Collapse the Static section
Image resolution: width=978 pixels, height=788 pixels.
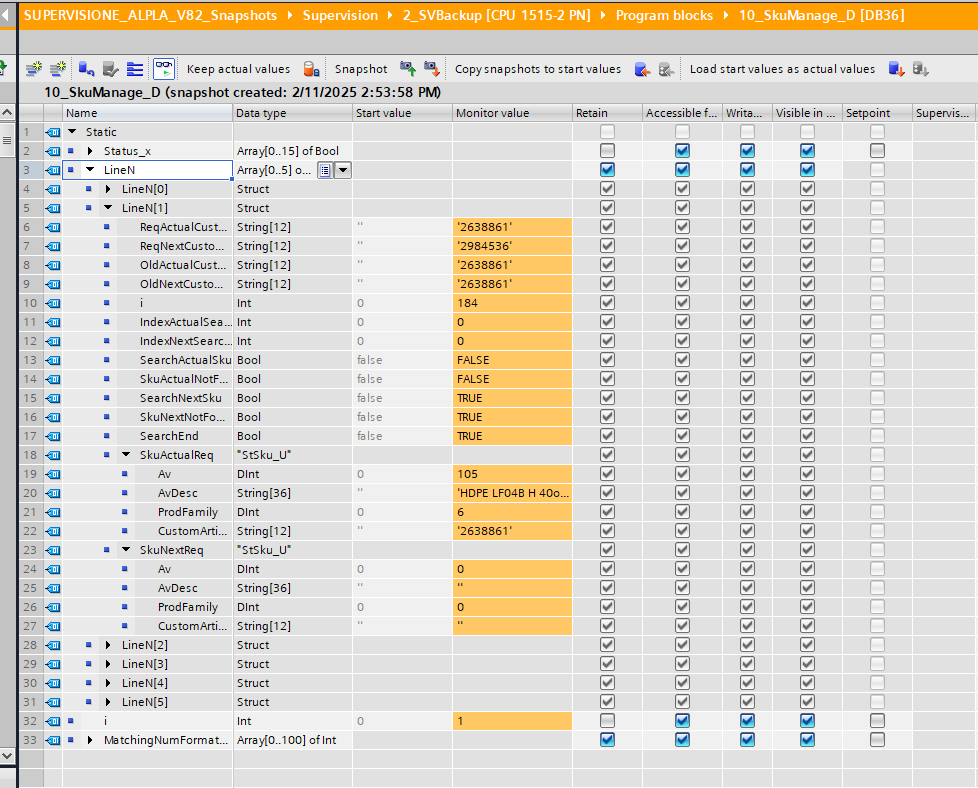point(72,132)
